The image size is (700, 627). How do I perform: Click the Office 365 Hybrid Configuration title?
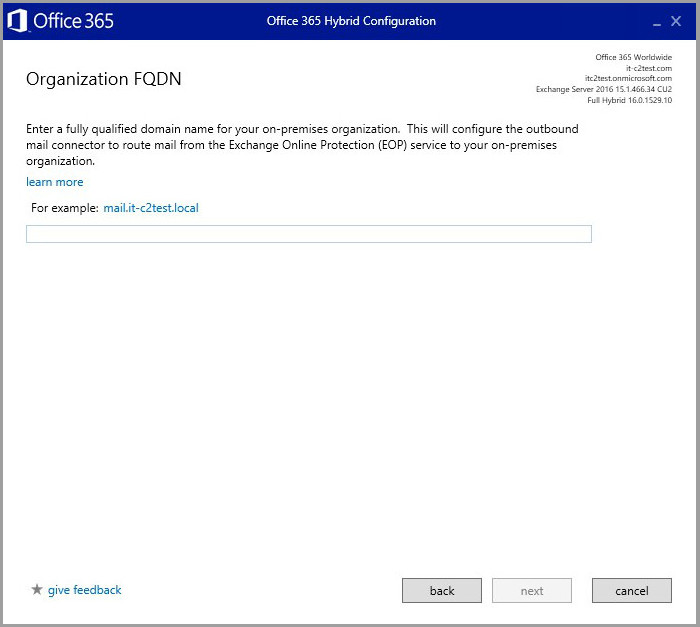coord(351,21)
